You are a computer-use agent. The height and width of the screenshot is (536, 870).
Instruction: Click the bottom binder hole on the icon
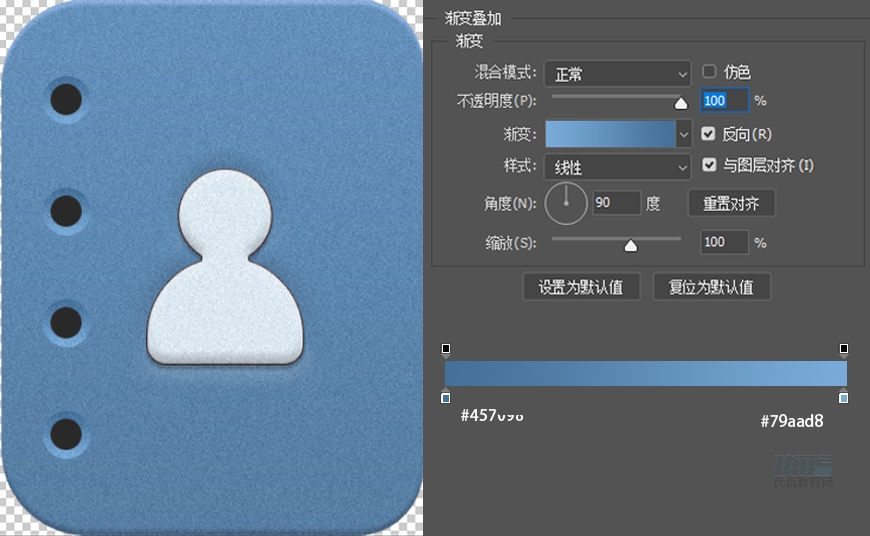click(x=66, y=434)
